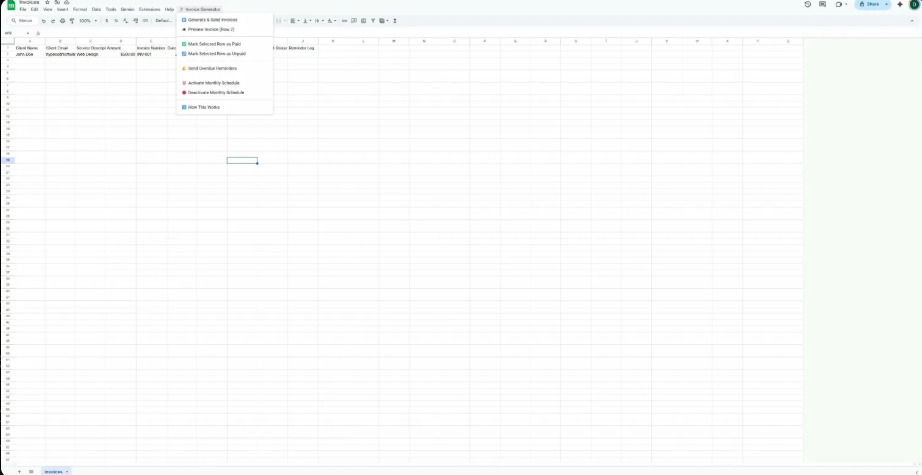Click the Functions sigma icon

pos(395,21)
